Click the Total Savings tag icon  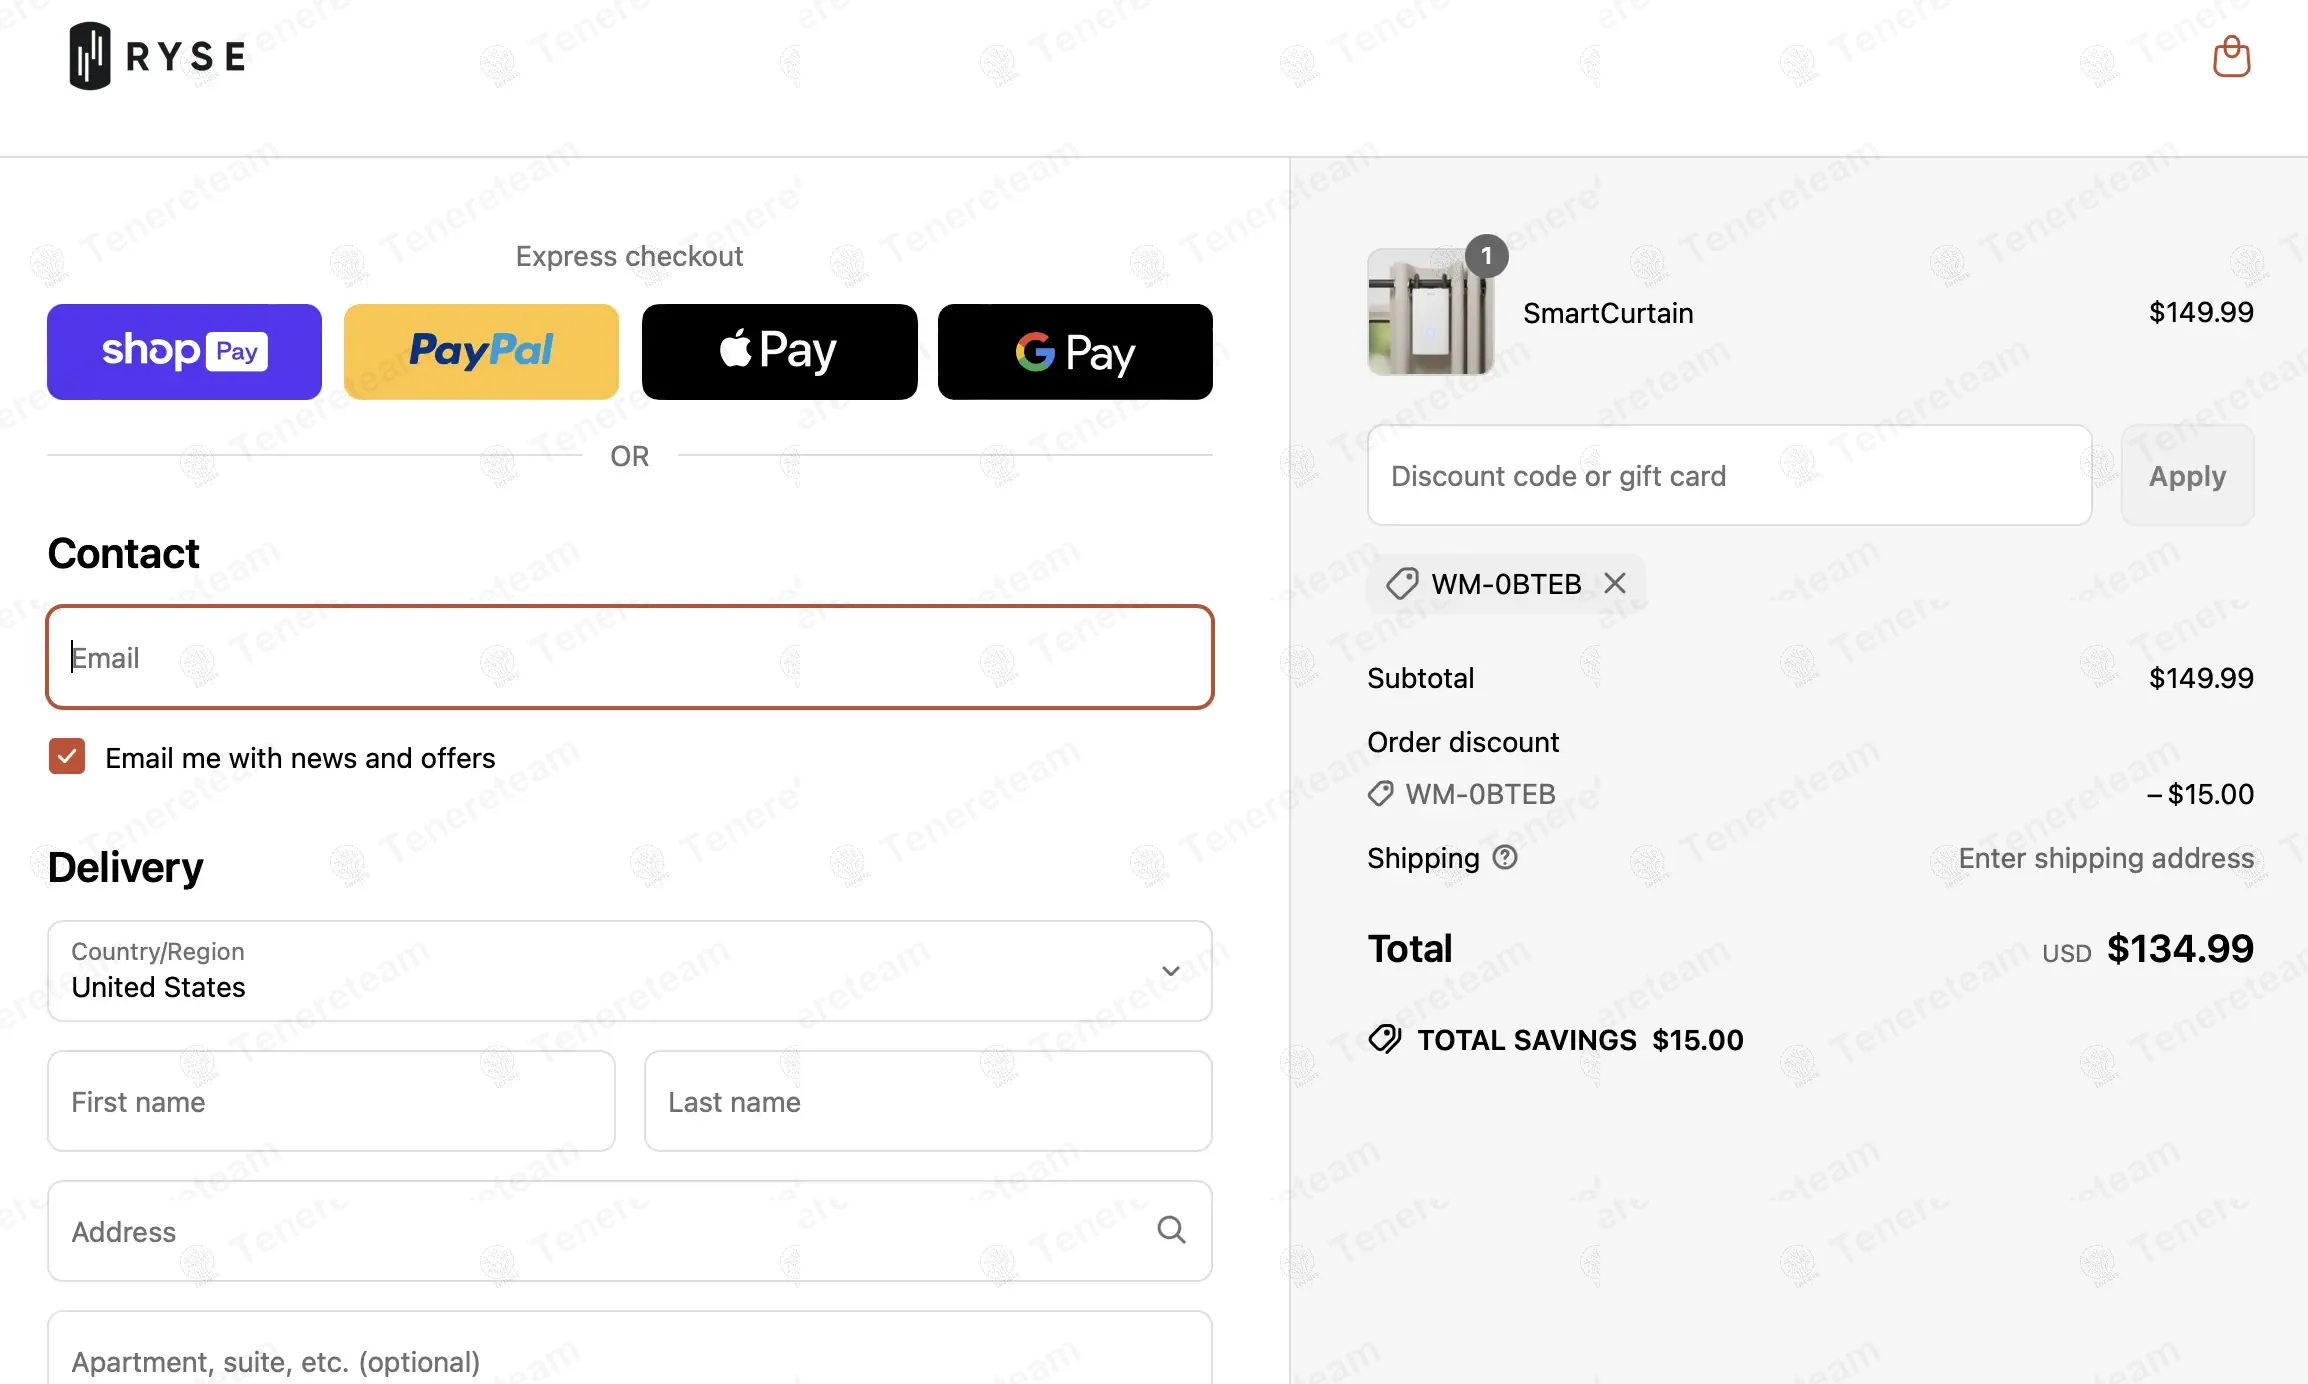(1385, 1040)
